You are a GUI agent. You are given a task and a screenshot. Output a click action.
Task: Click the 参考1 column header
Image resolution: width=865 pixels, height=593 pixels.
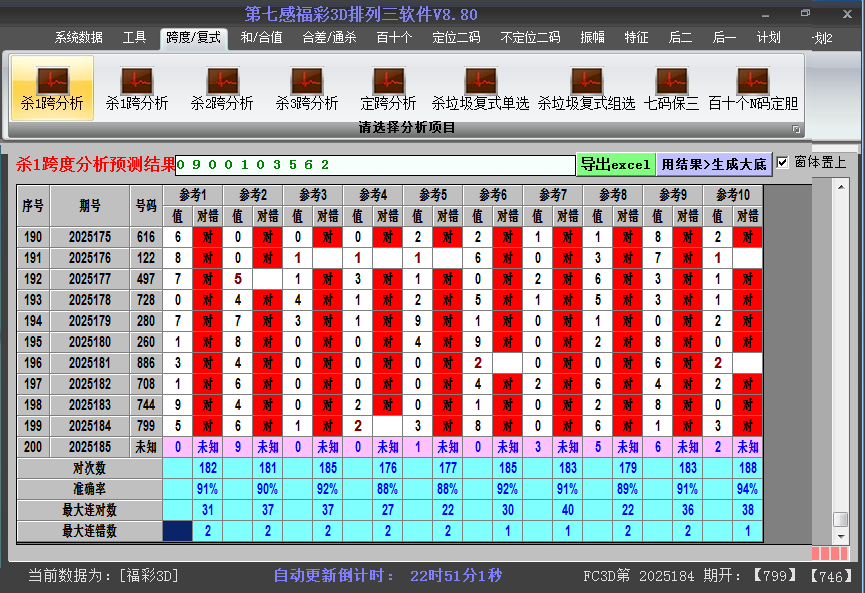coord(193,195)
